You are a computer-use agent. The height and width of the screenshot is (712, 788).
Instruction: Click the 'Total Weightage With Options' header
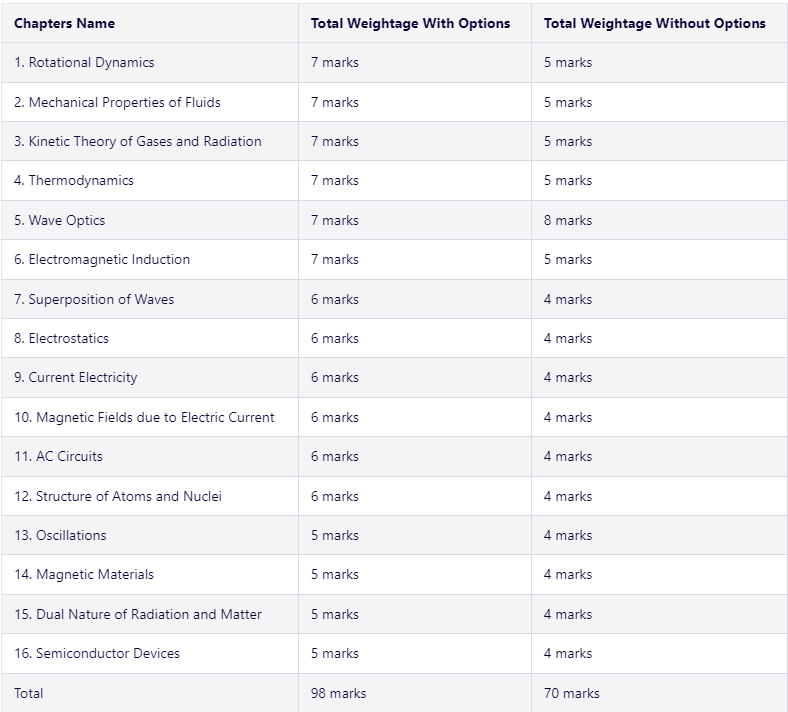[410, 23]
